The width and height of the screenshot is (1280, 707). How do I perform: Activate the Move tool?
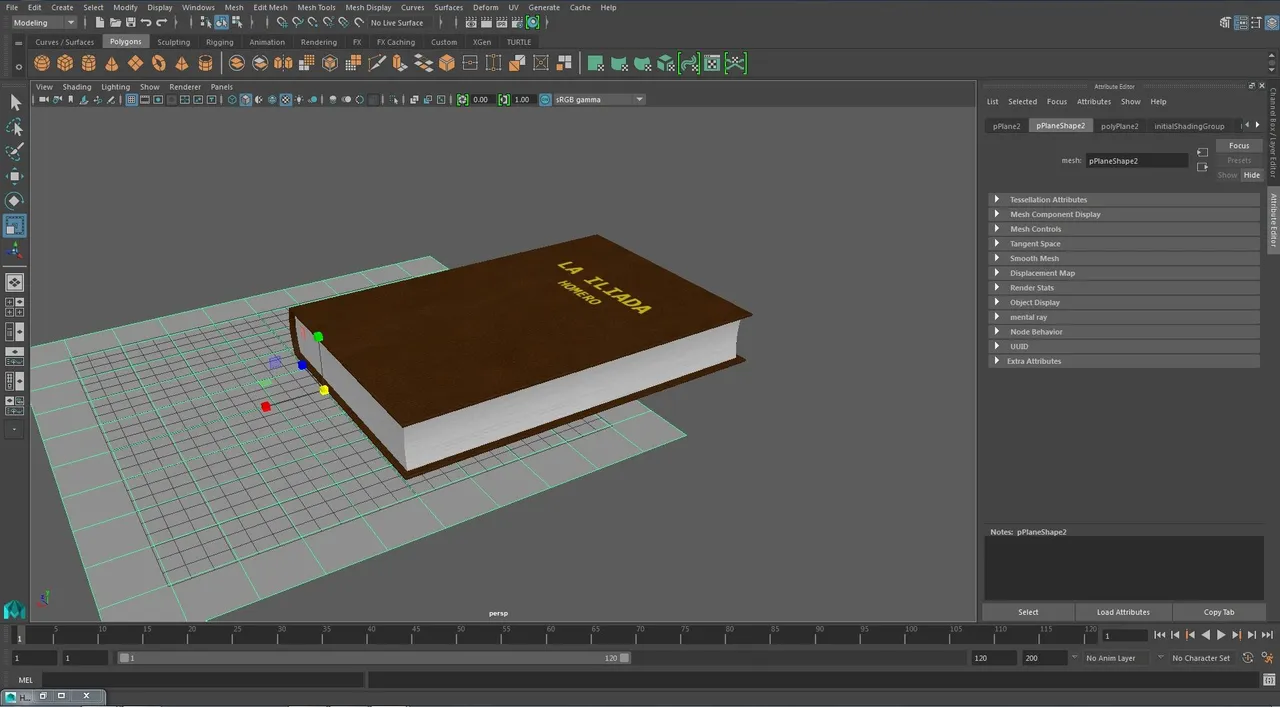click(x=15, y=176)
